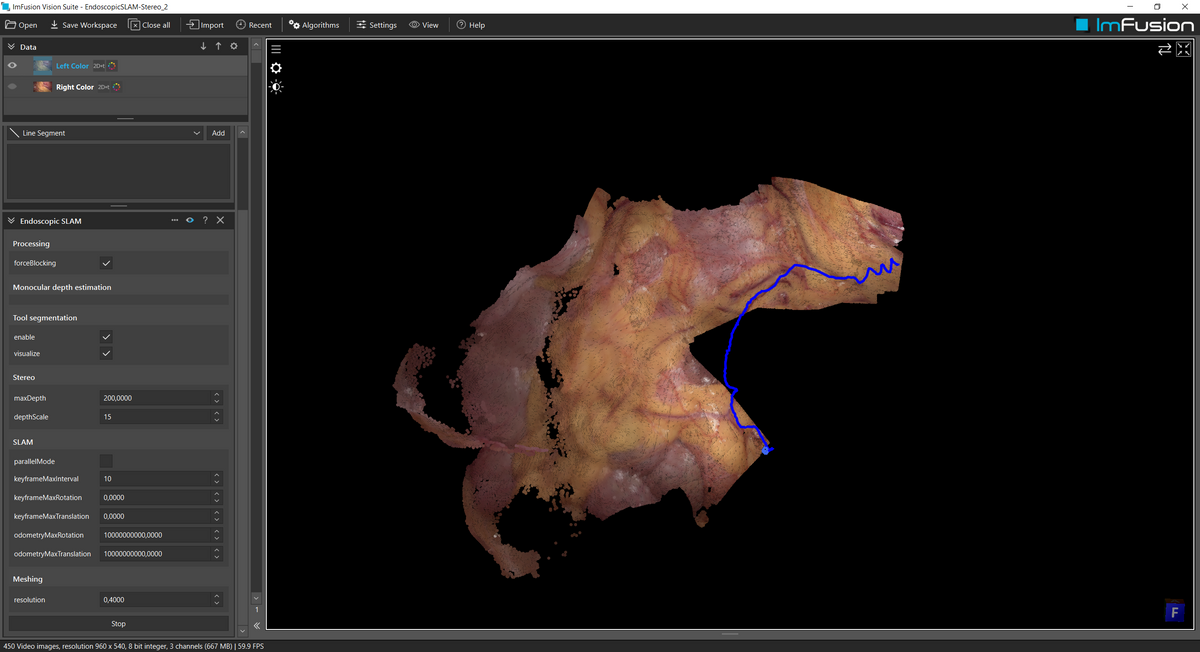Show the Right Color dataset via eye icon
This screenshot has height=652, width=1200.
[13, 87]
